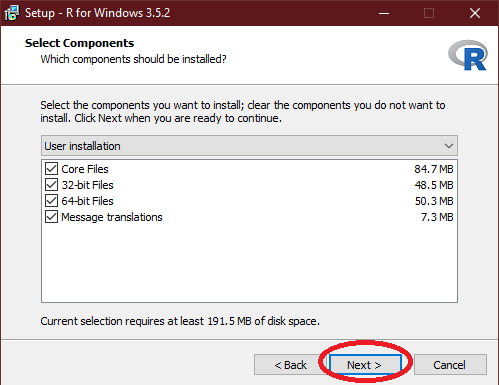Click the disk space requirement text
Image resolution: width=499 pixels, height=385 pixels.
click(180, 321)
